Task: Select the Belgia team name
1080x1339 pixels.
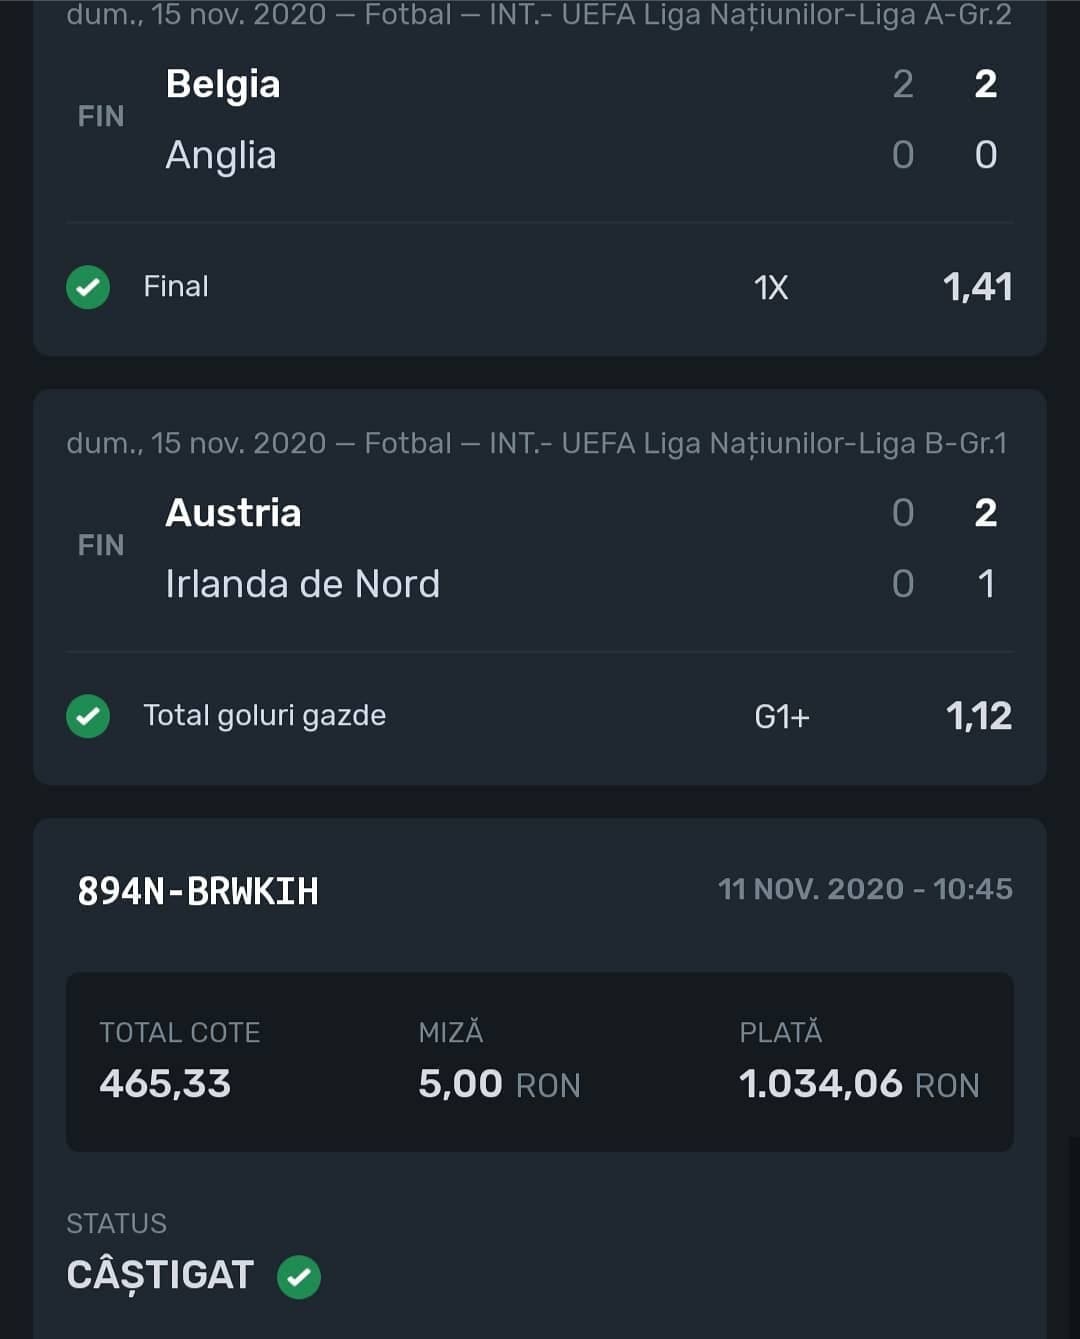Action: click(223, 84)
